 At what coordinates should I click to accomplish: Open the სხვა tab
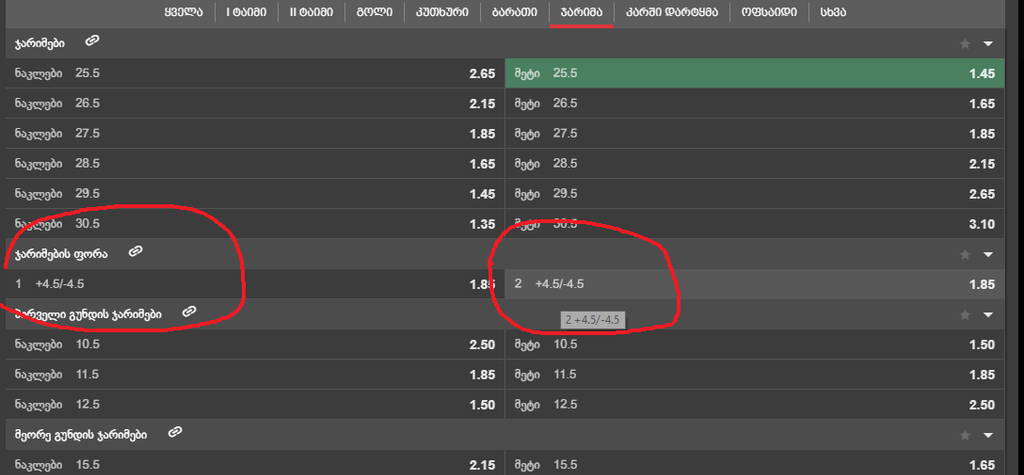pyautogui.click(x=833, y=12)
